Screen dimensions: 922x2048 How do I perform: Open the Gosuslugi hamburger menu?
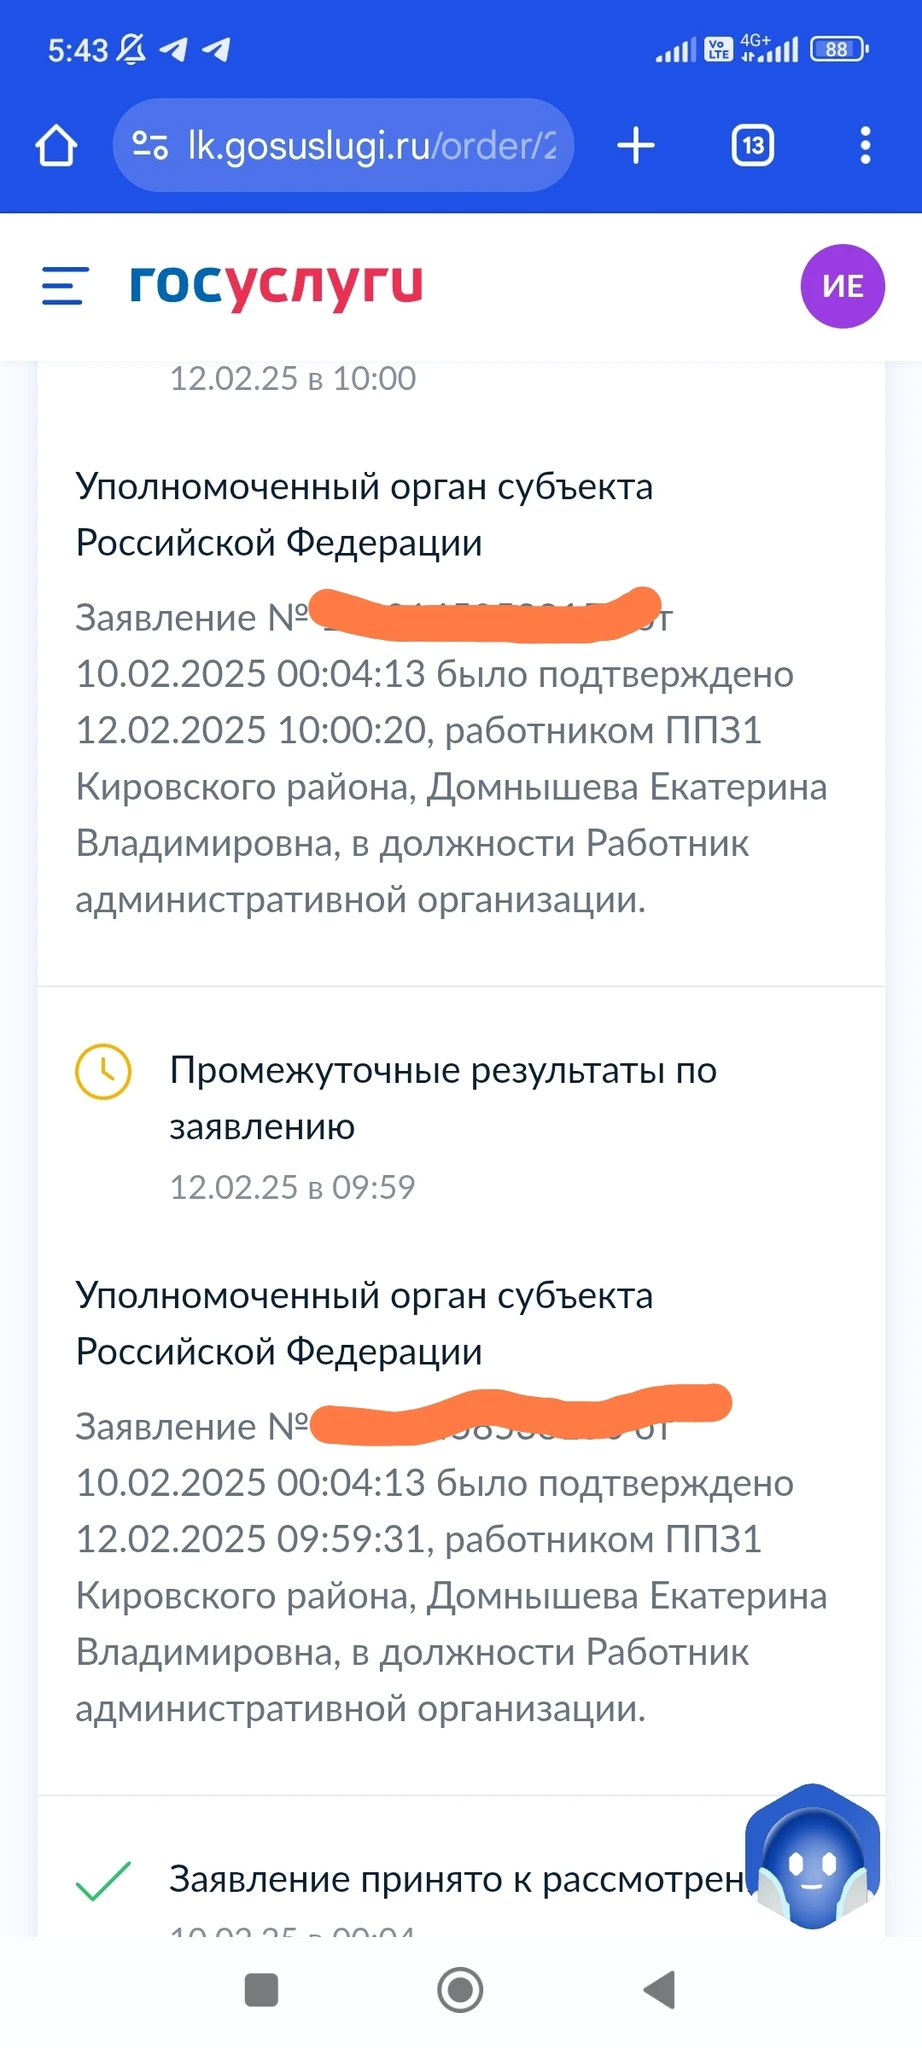(x=65, y=286)
